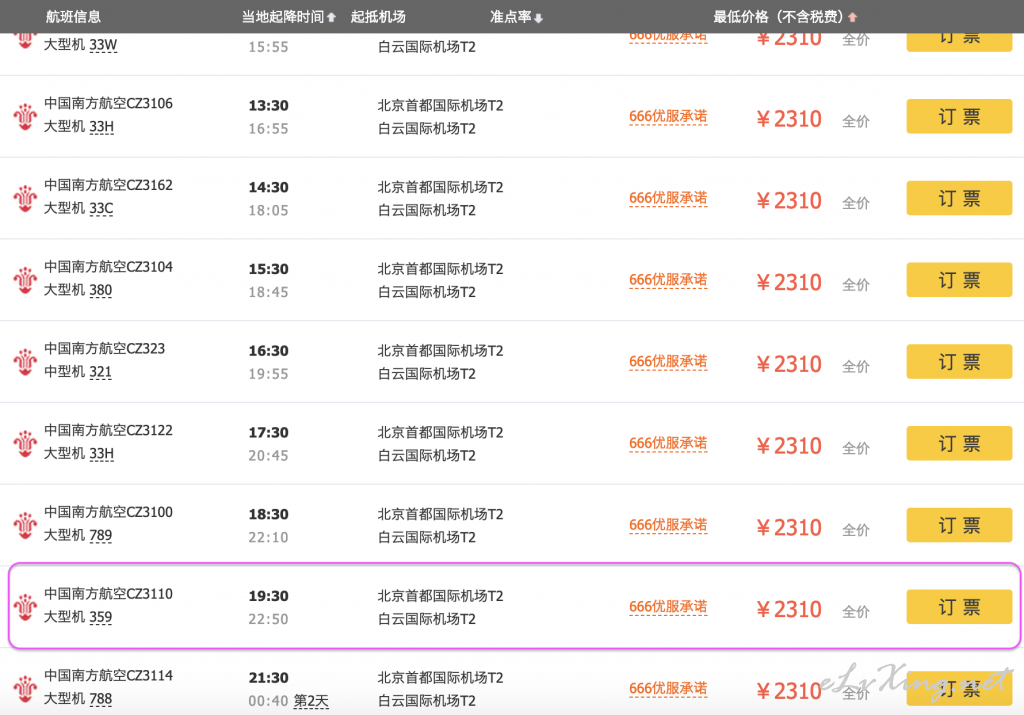This screenshot has height=715, width=1024.
Task: Click departure time 19:30
Action: click(268, 596)
